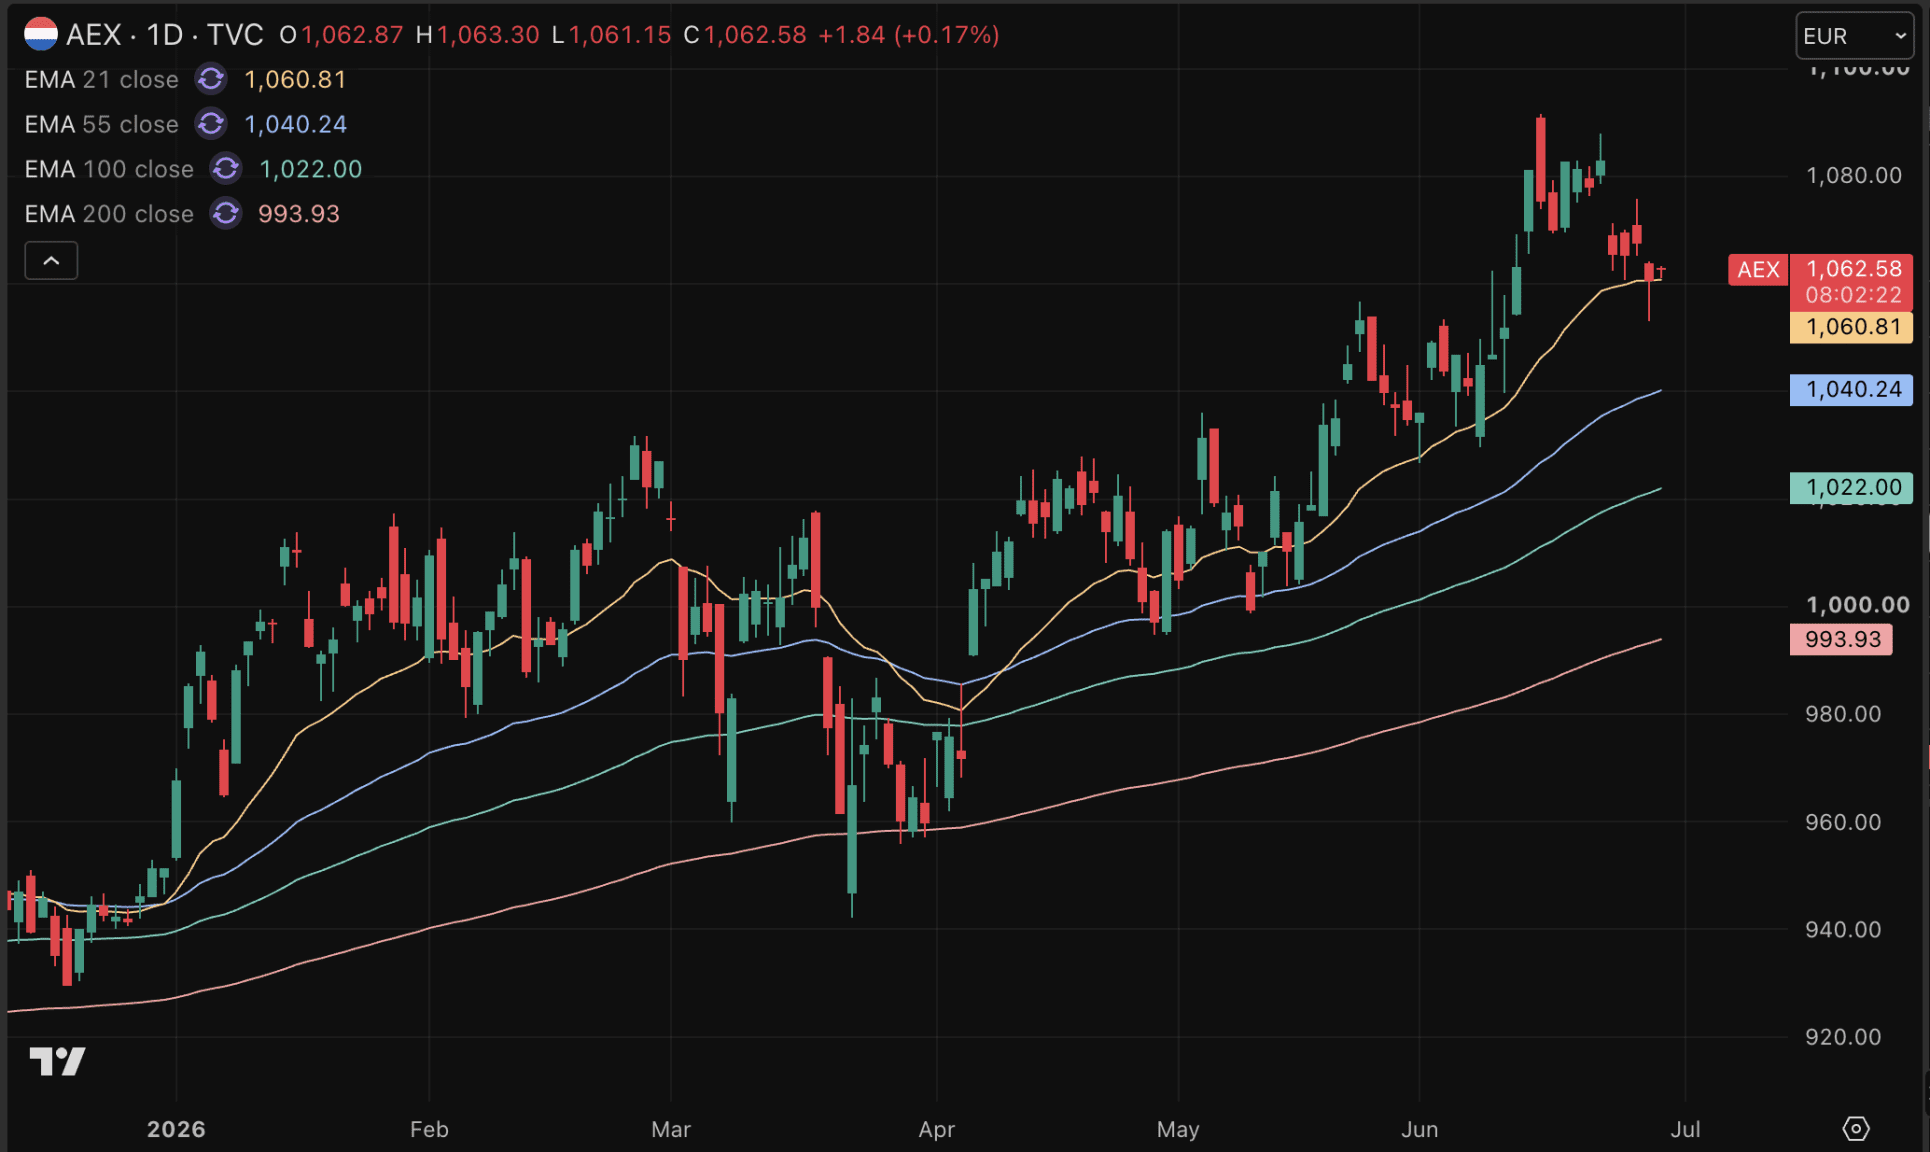Click the refresh icon beside EMA 55 close
The image size is (1930, 1152).
211,124
